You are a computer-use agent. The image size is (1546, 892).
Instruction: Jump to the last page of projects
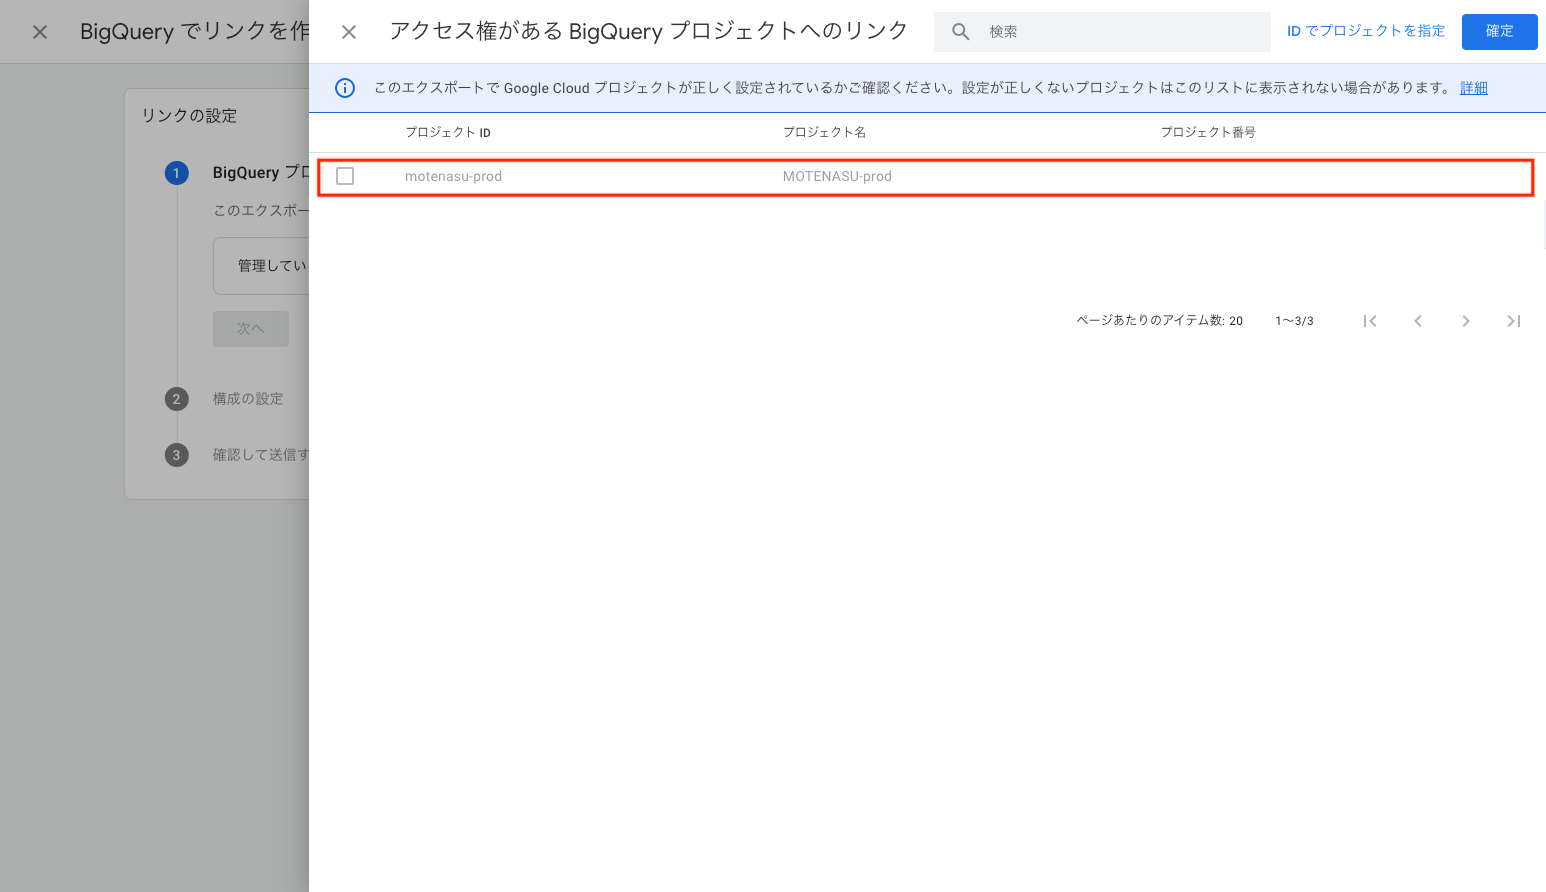[x=1513, y=321]
